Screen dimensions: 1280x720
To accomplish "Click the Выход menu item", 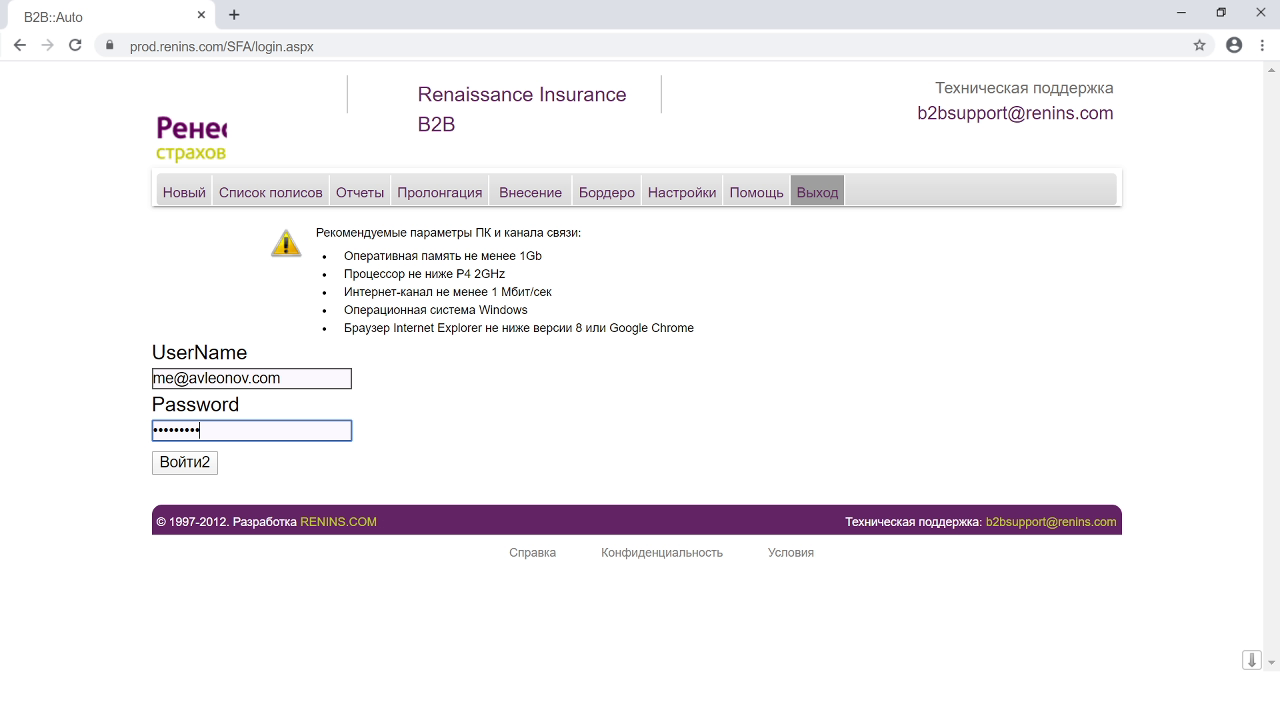I will [x=817, y=192].
